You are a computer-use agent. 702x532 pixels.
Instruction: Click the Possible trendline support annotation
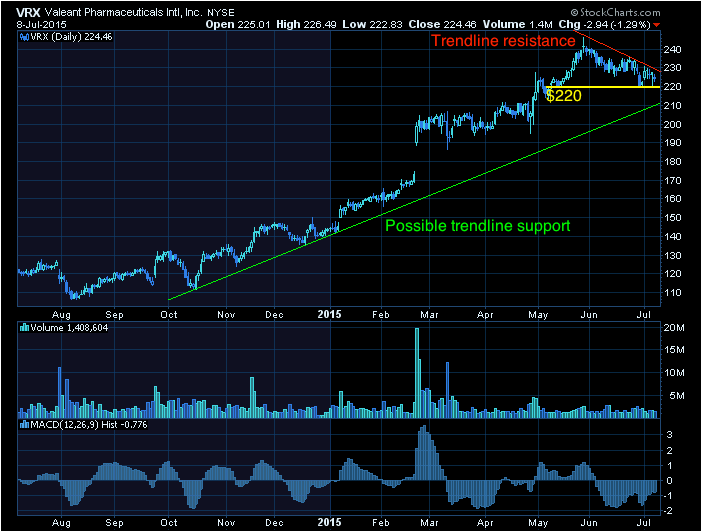pyautogui.click(x=478, y=226)
